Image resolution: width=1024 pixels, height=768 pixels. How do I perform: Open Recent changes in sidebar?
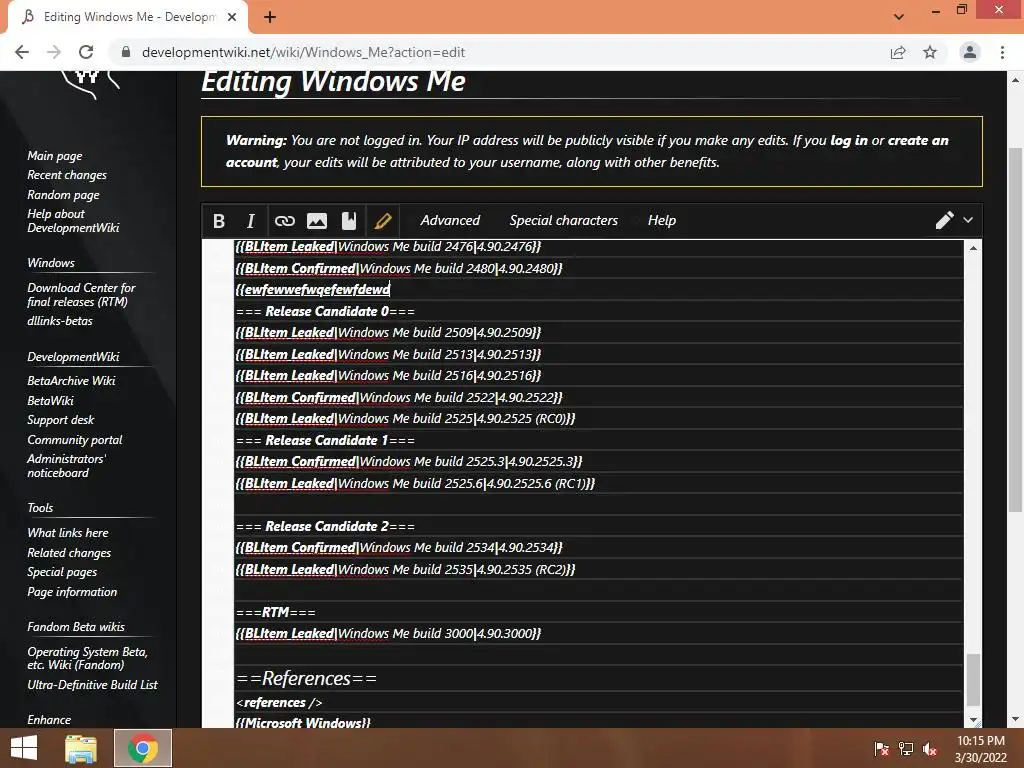click(67, 175)
